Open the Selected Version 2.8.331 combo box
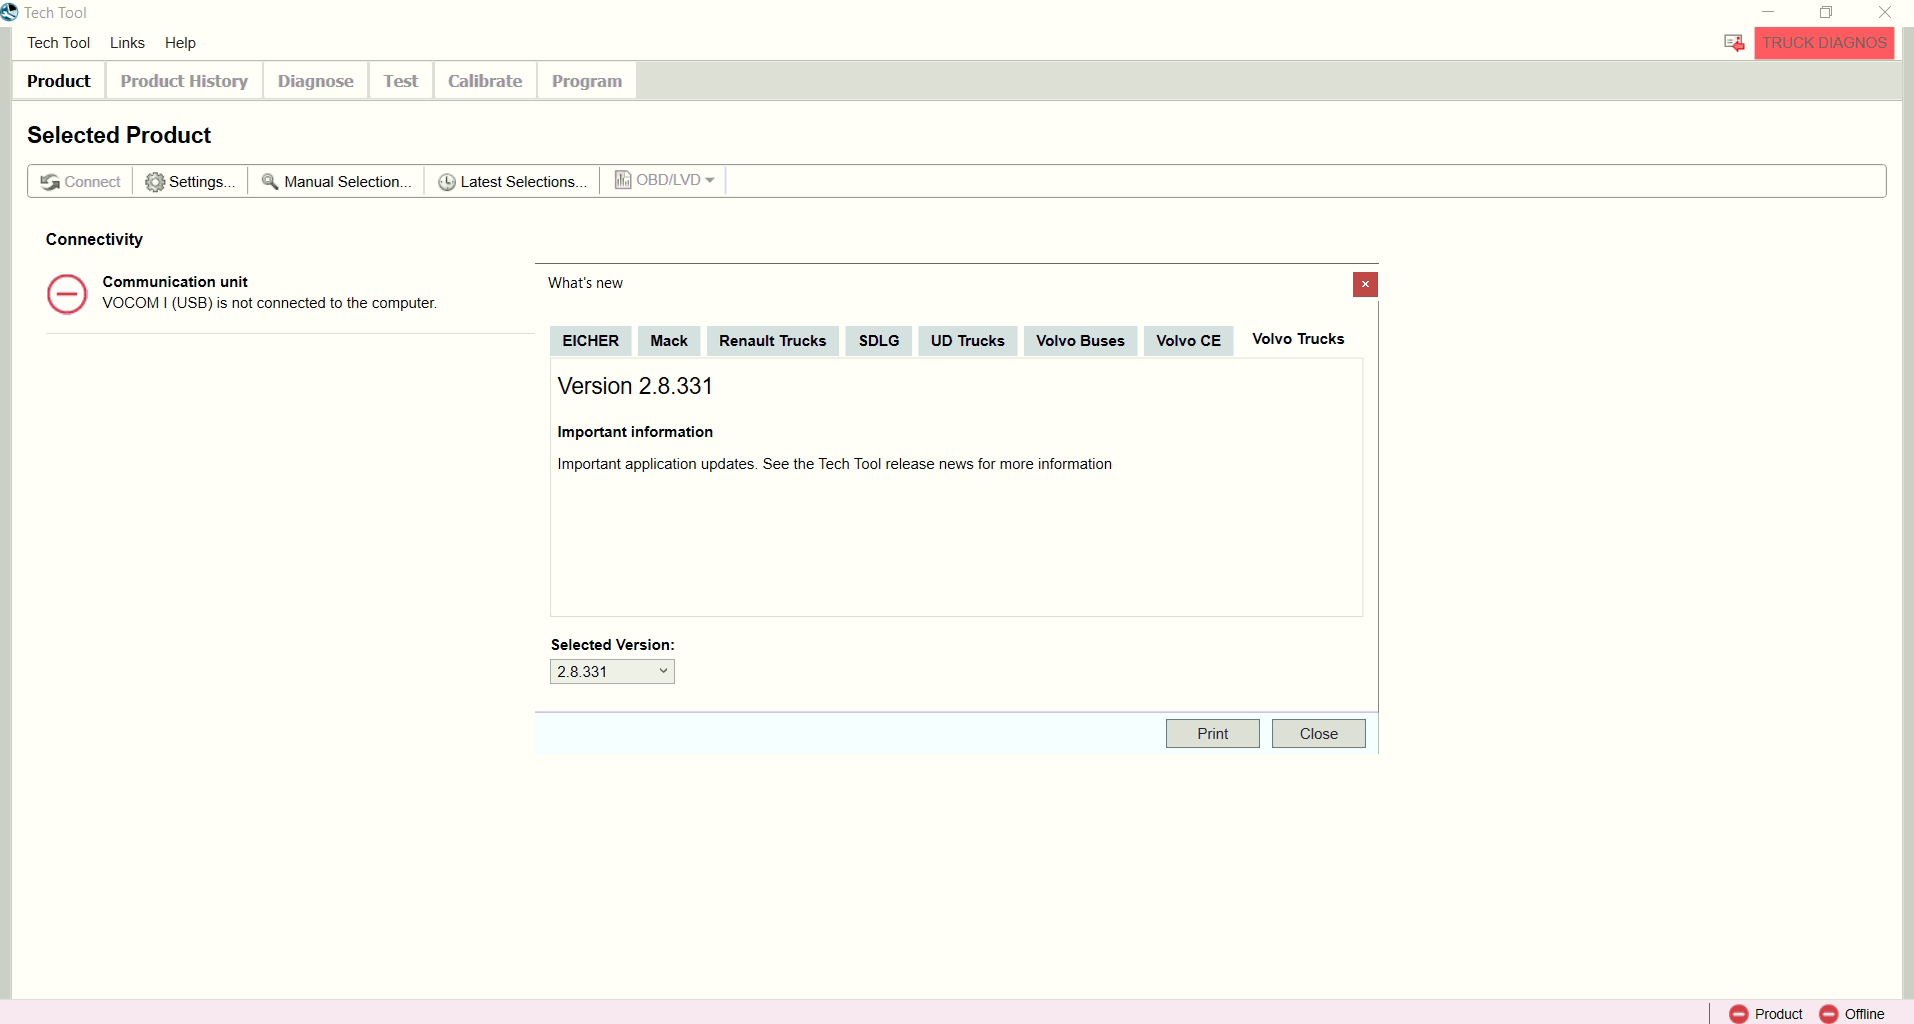Screen dimensions: 1914x1024 click(612, 672)
